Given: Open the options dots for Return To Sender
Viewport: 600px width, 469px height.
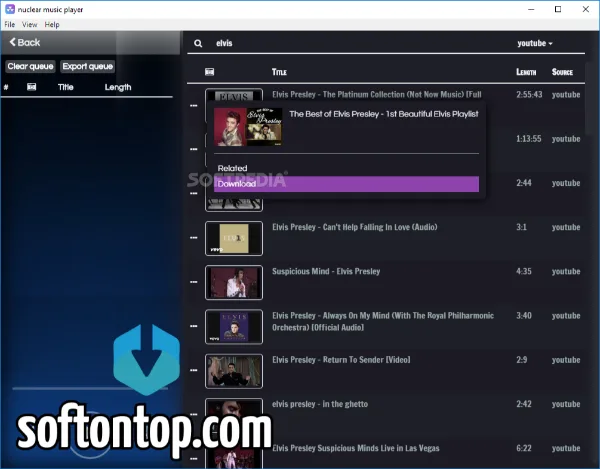Looking at the screenshot, I should [194, 370].
